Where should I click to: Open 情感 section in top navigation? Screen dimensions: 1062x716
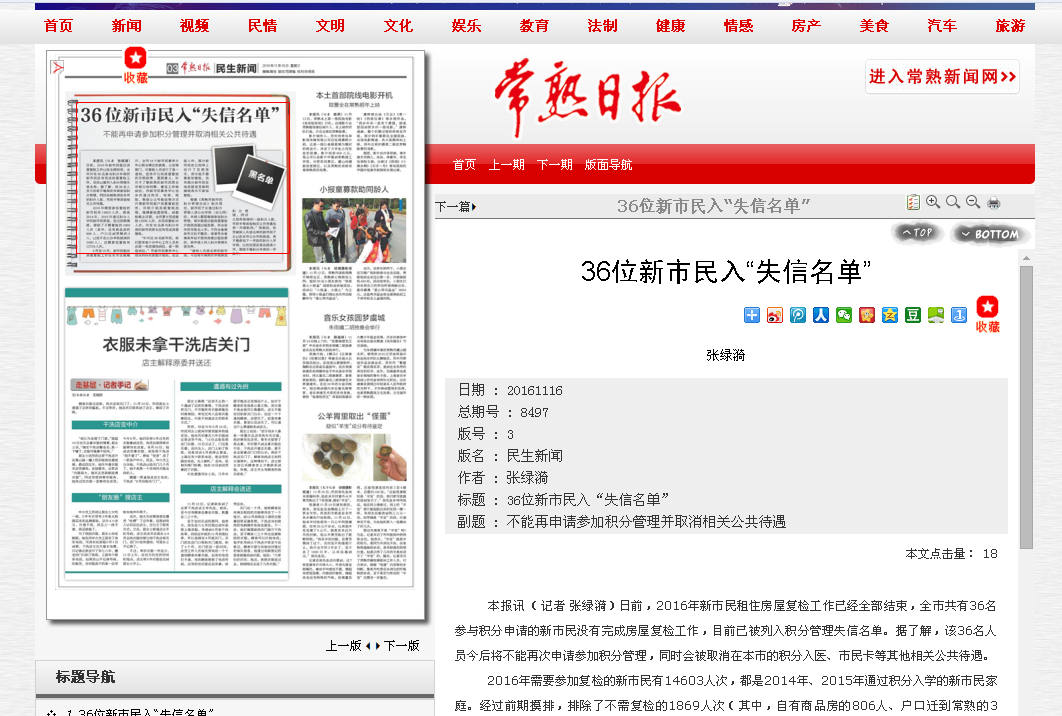coord(738,26)
